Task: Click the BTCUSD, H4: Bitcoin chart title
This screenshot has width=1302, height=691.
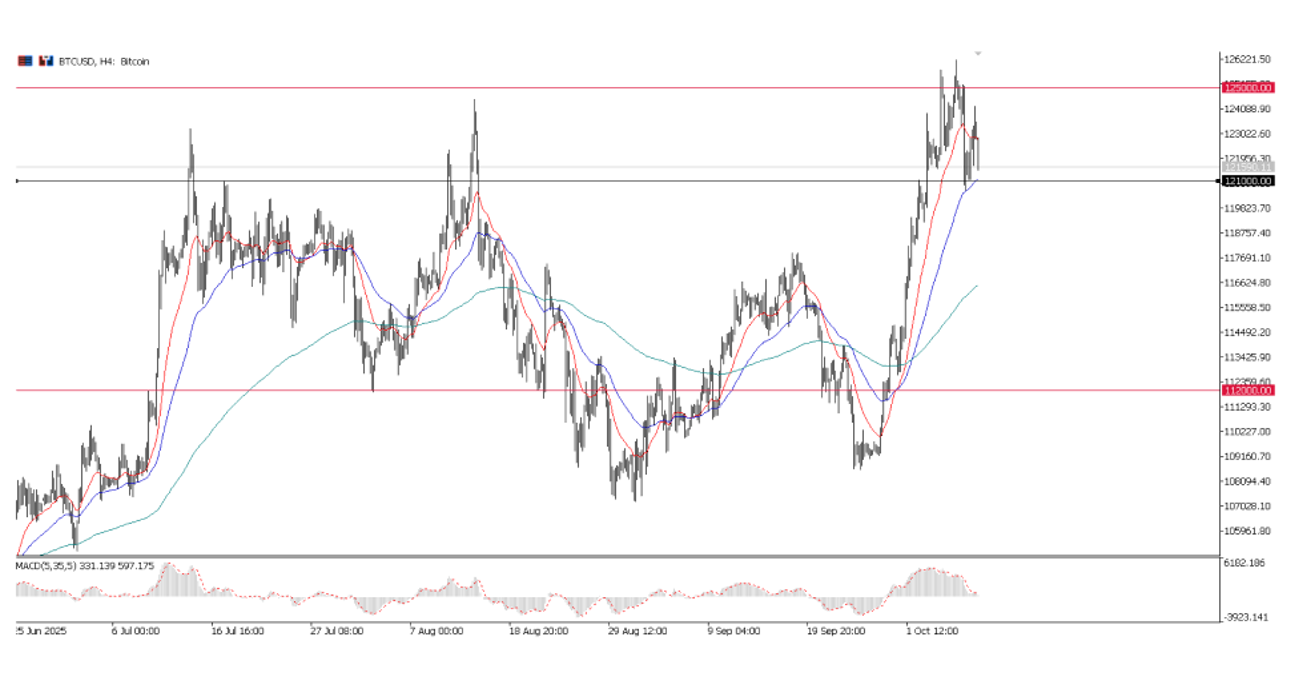Action: click(x=103, y=61)
